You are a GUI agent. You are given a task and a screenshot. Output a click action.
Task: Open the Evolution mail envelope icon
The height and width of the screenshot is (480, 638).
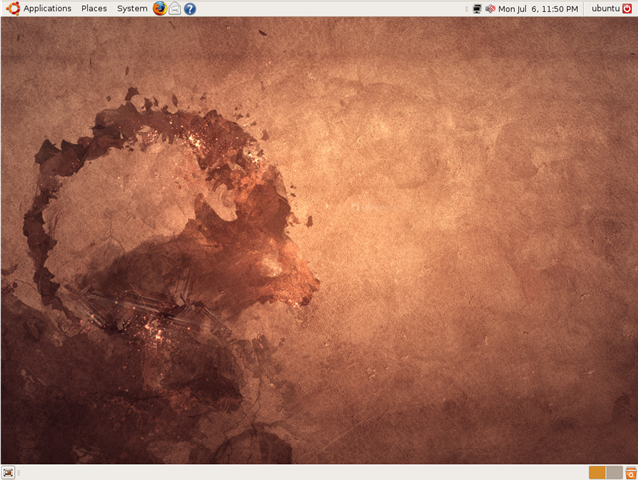175,8
